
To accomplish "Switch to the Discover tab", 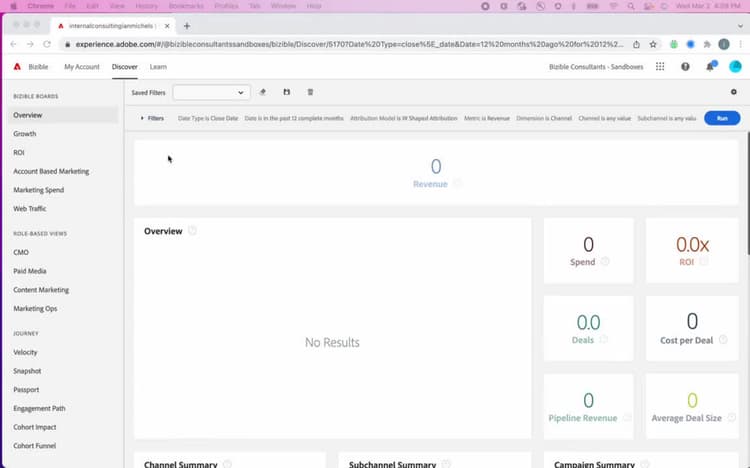I will point(125,67).
